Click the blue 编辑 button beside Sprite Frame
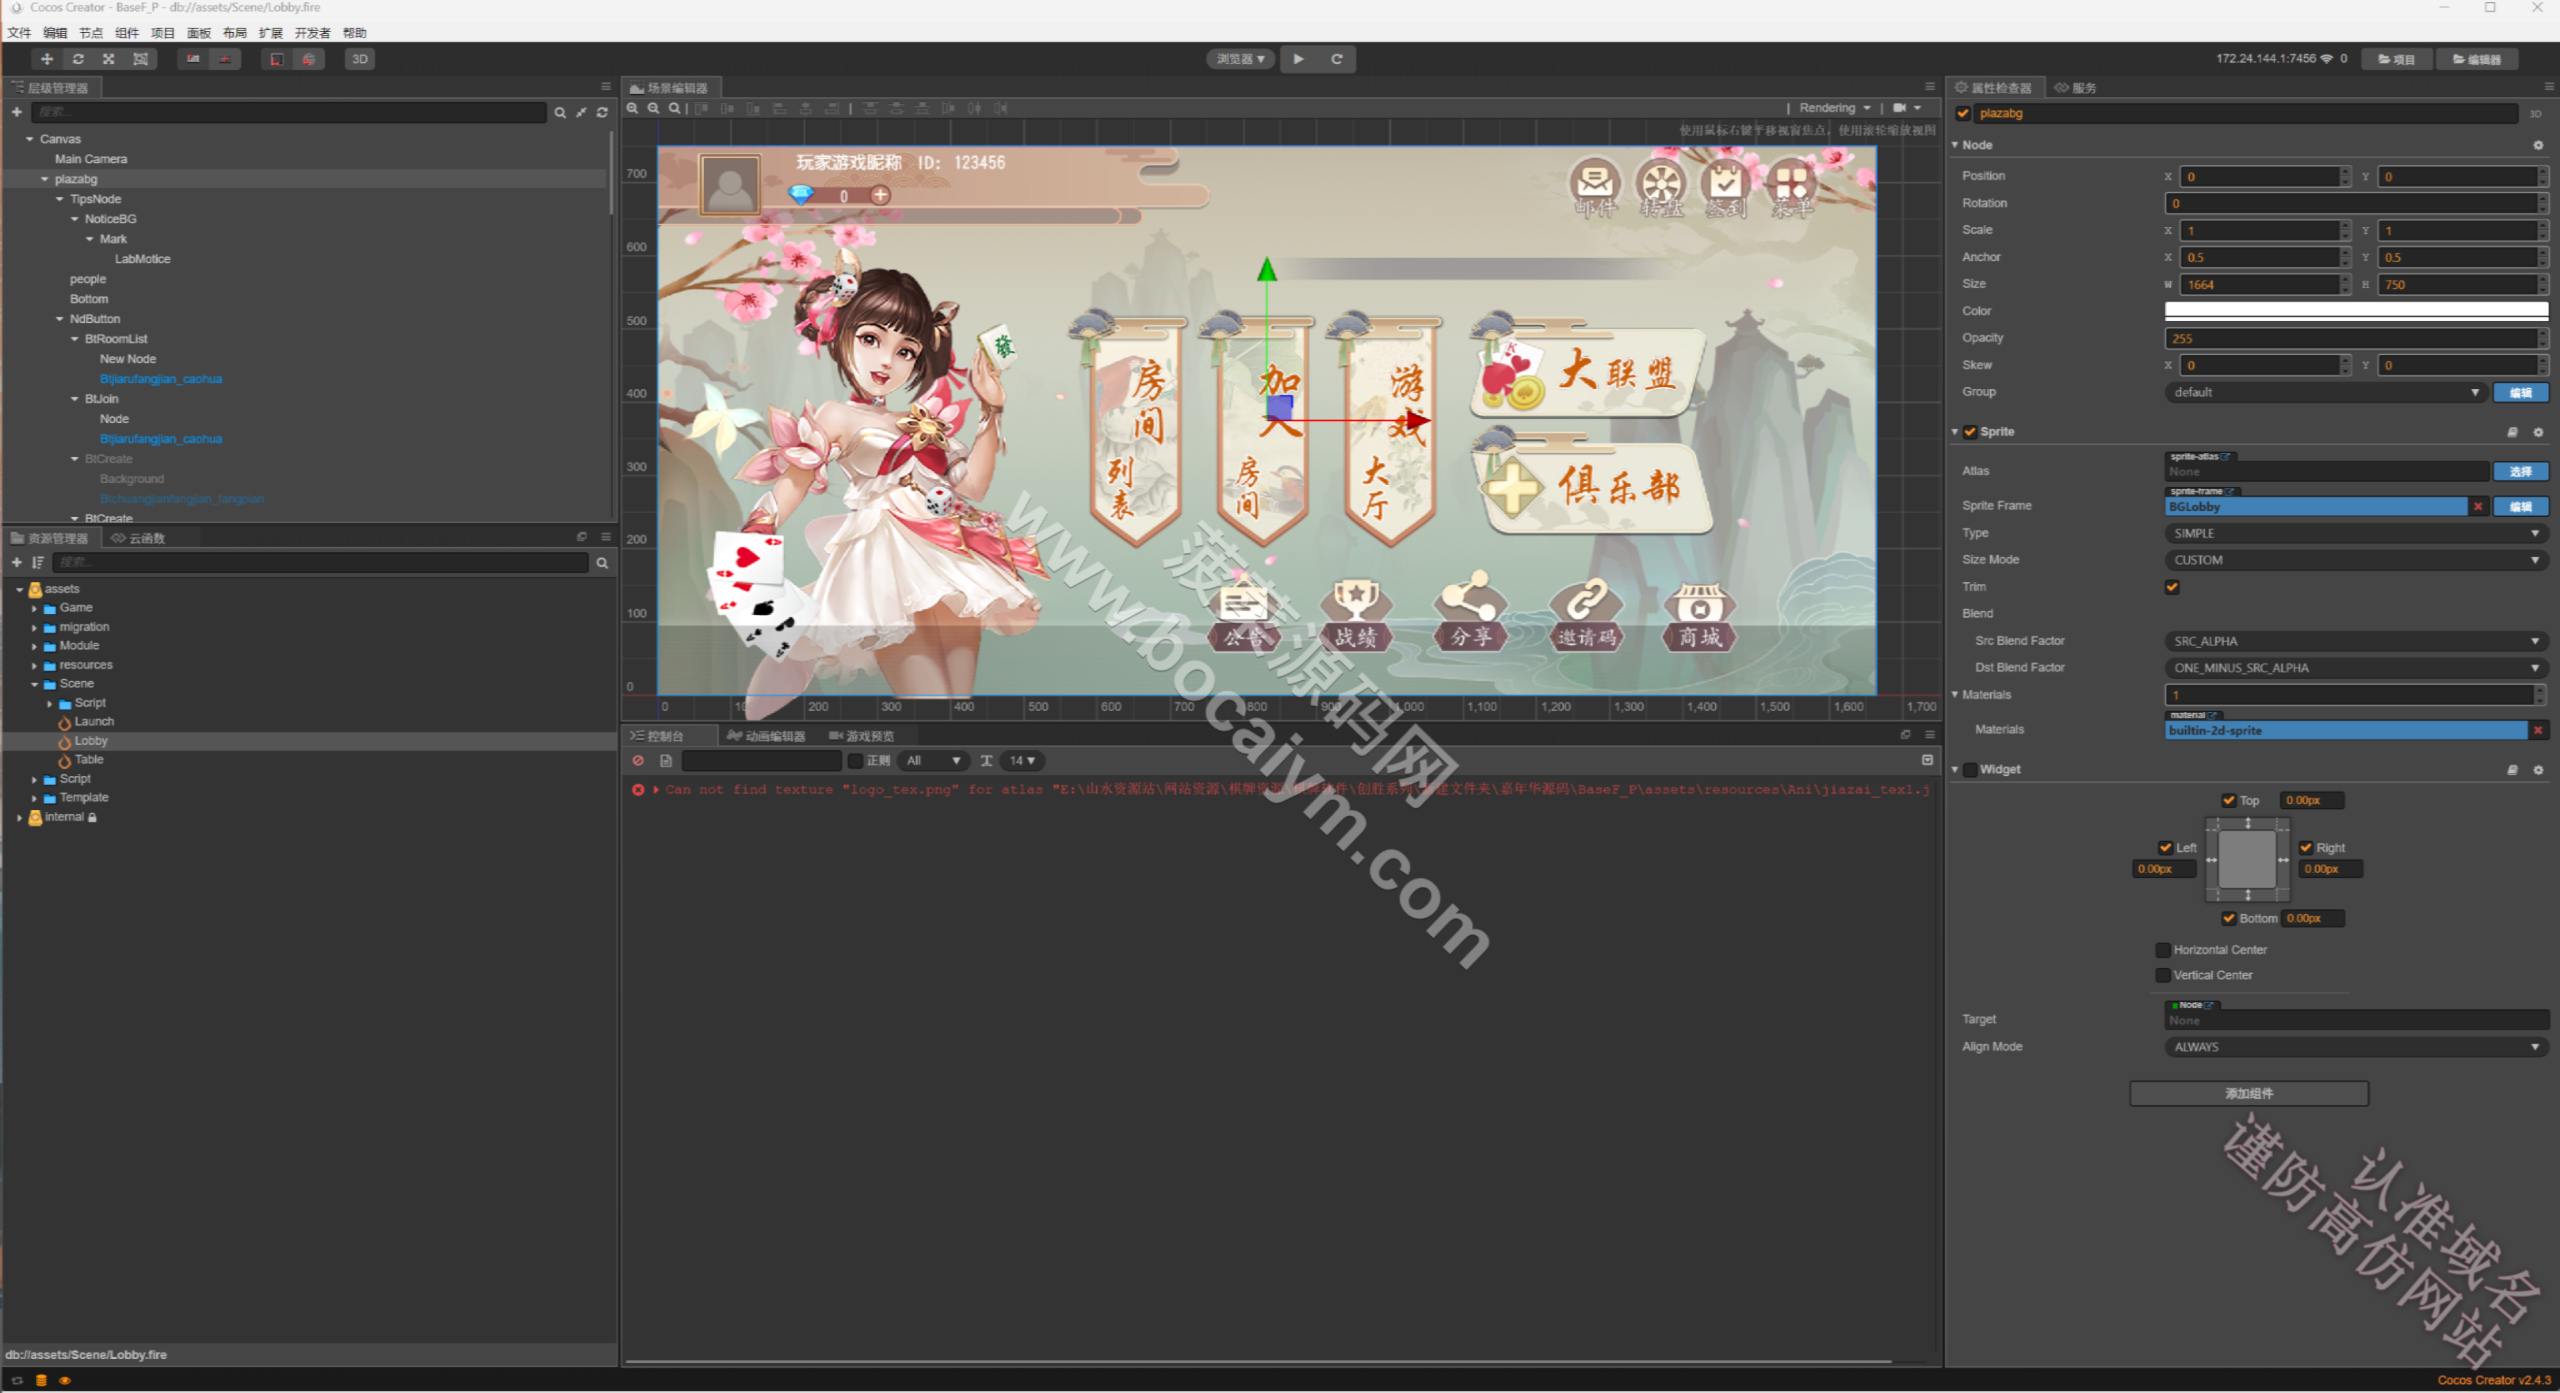 click(x=2521, y=507)
